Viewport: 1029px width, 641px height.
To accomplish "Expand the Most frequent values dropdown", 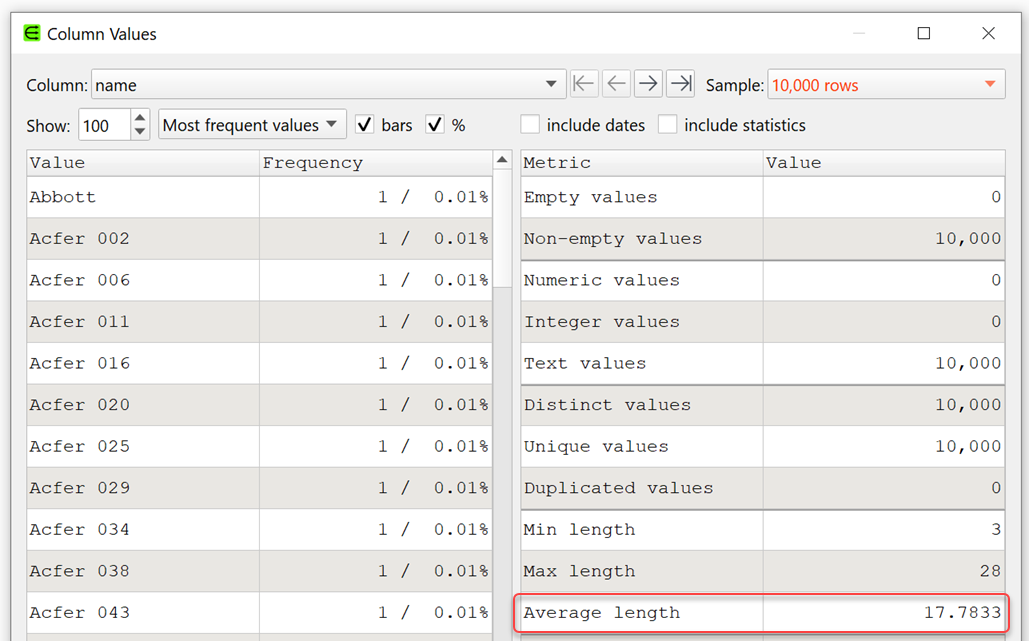I will 252,125.
